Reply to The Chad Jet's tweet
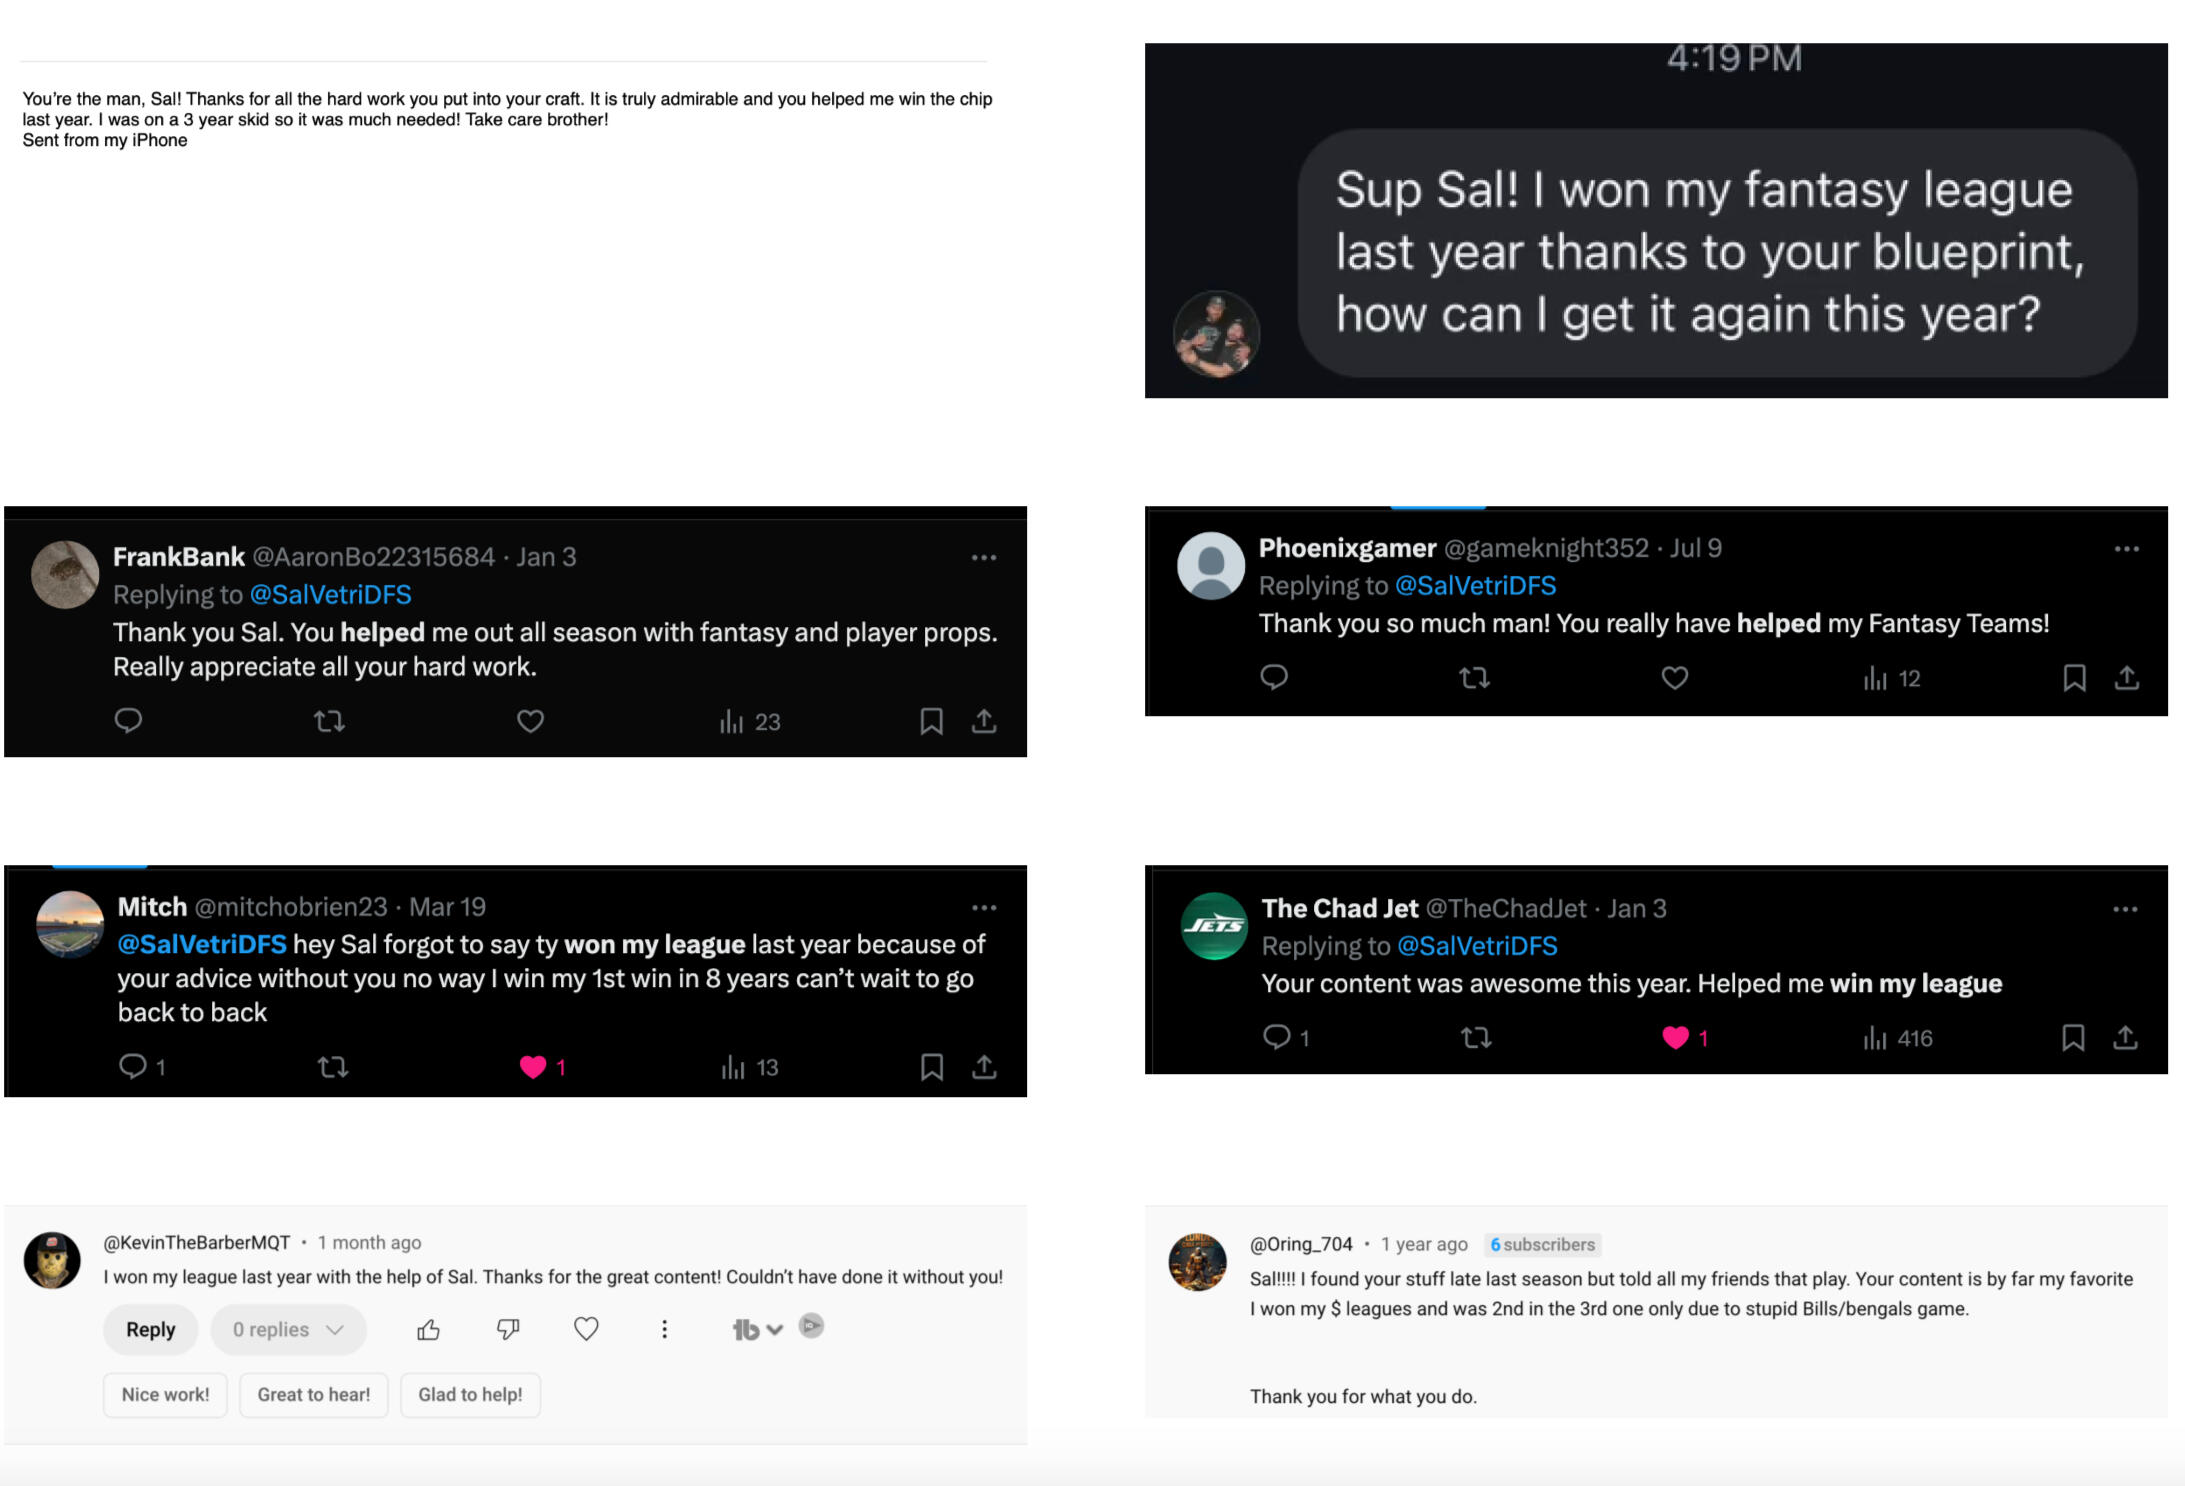 point(1276,1037)
